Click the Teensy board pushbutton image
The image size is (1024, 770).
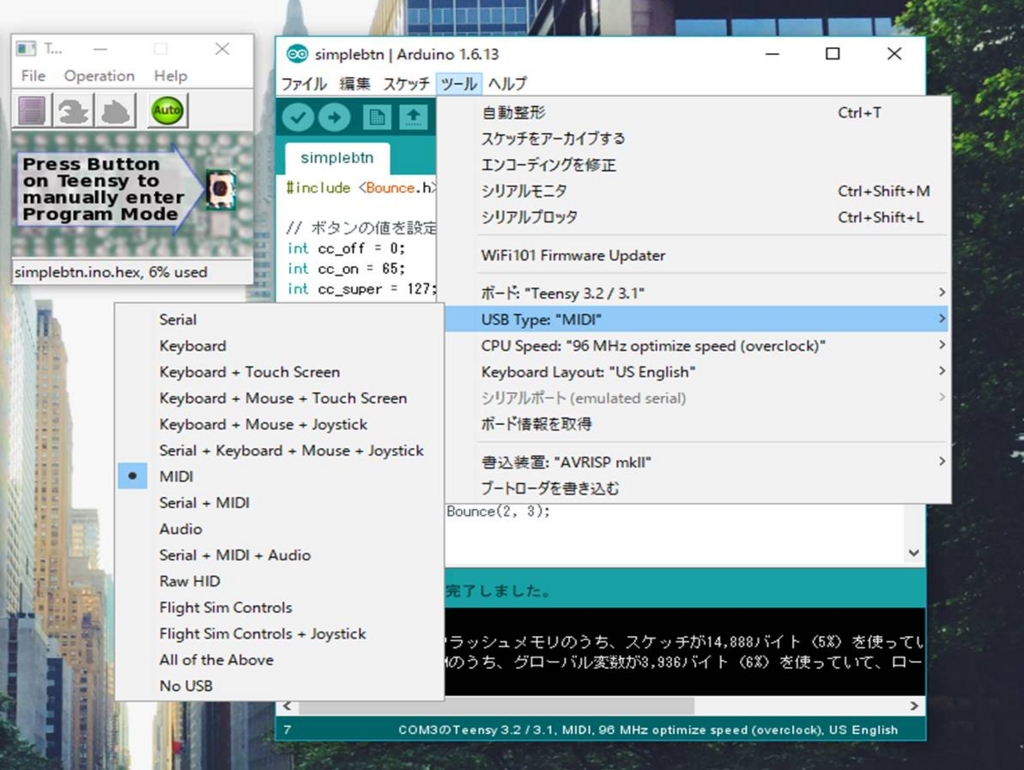[x=221, y=189]
